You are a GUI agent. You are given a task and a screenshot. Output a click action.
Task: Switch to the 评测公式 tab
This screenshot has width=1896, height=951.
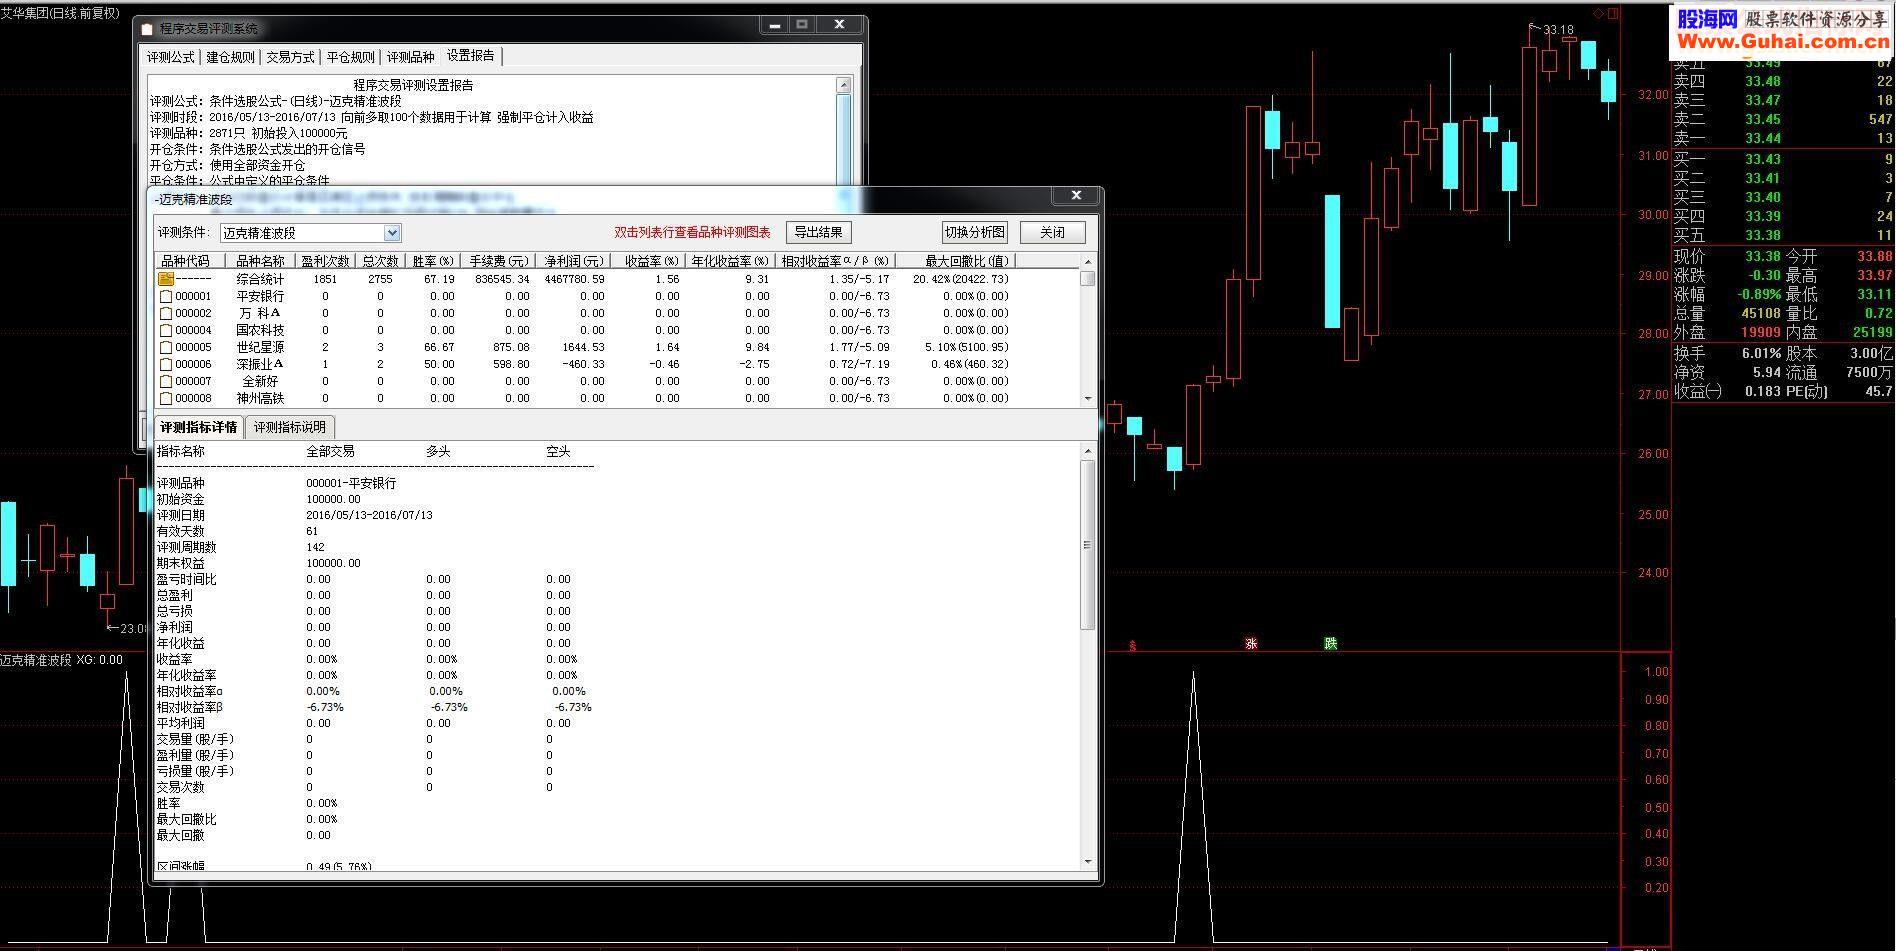(x=171, y=57)
